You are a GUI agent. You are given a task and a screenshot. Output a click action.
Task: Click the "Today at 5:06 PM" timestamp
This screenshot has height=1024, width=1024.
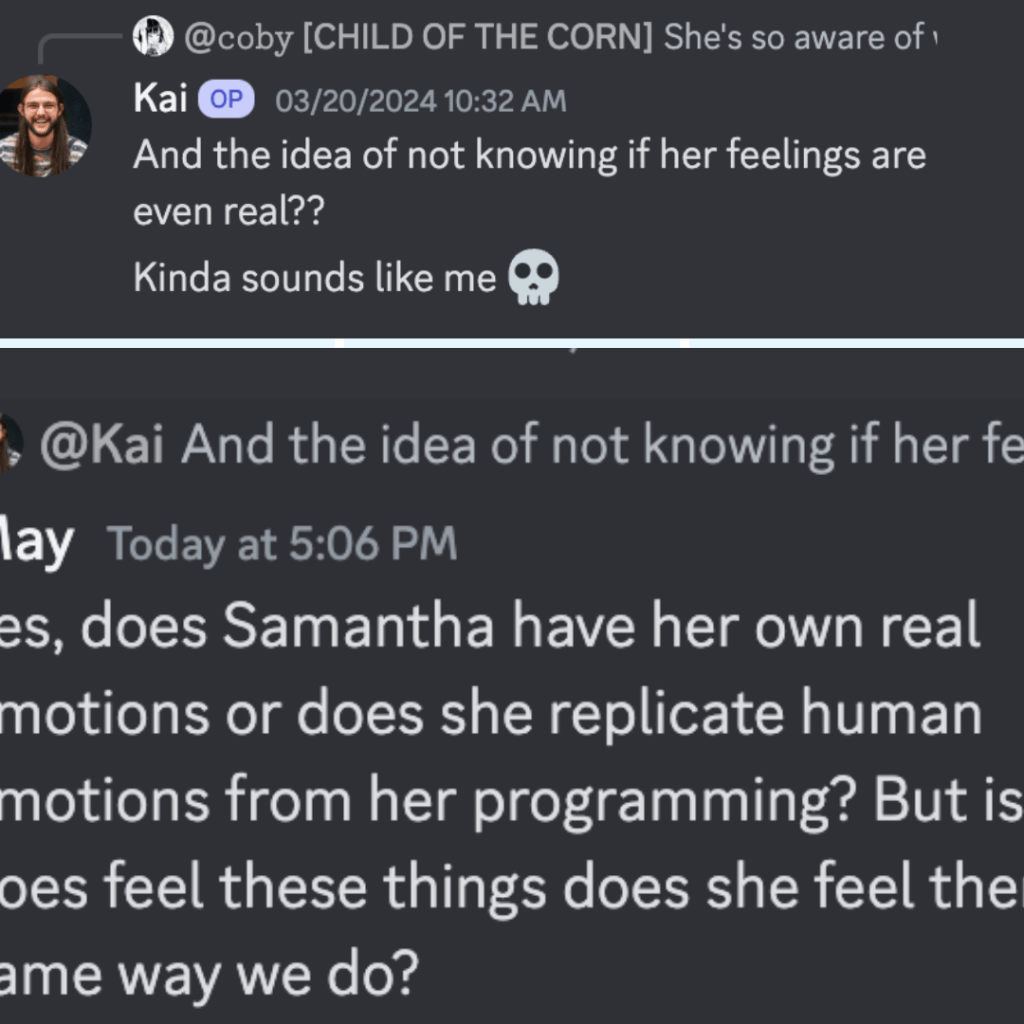pyautogui.click(x=282, y=544)
